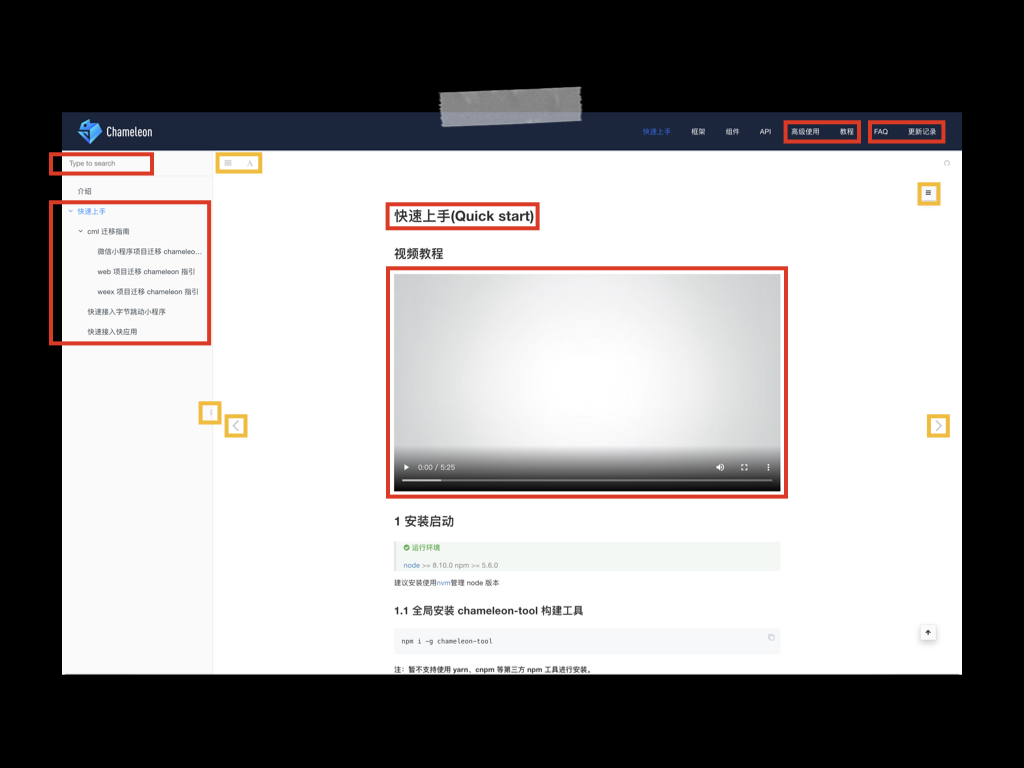Follow the nvm link
1024x768 pixels.
point(443,583)
